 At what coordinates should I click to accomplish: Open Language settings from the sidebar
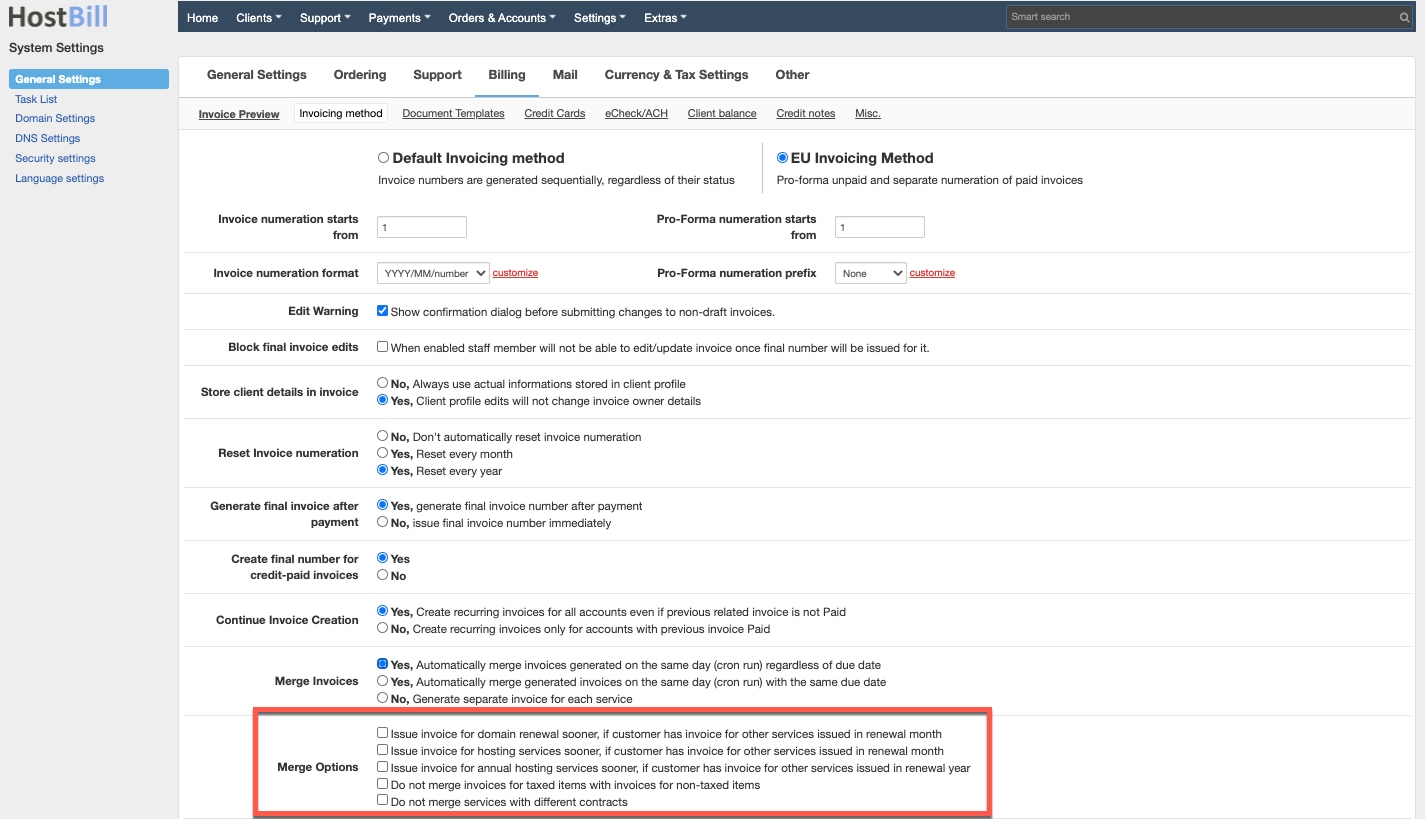59,177
